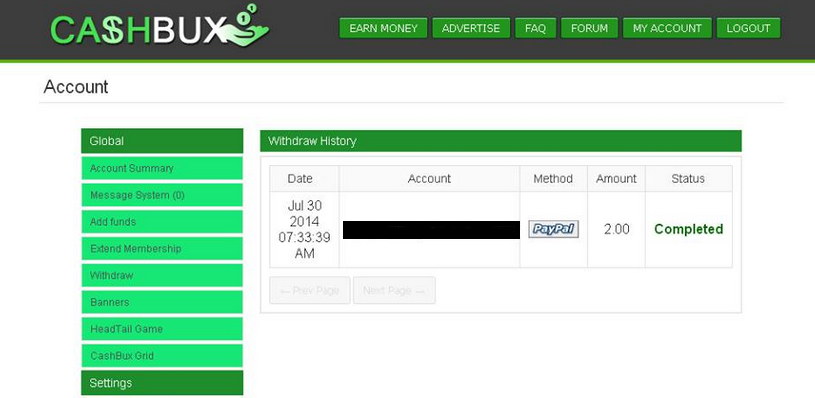Click the Prev Page button
This screenshot has width=815, height=398.
310,290
